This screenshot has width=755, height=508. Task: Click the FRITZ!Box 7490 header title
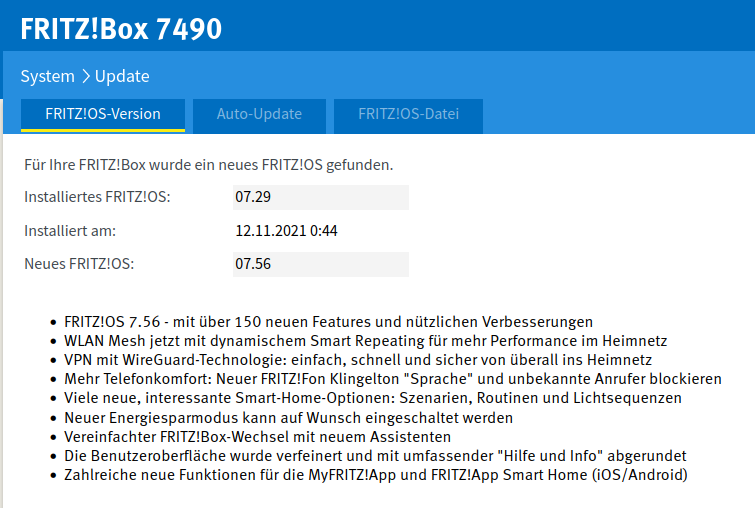click(x=121, y=29)
